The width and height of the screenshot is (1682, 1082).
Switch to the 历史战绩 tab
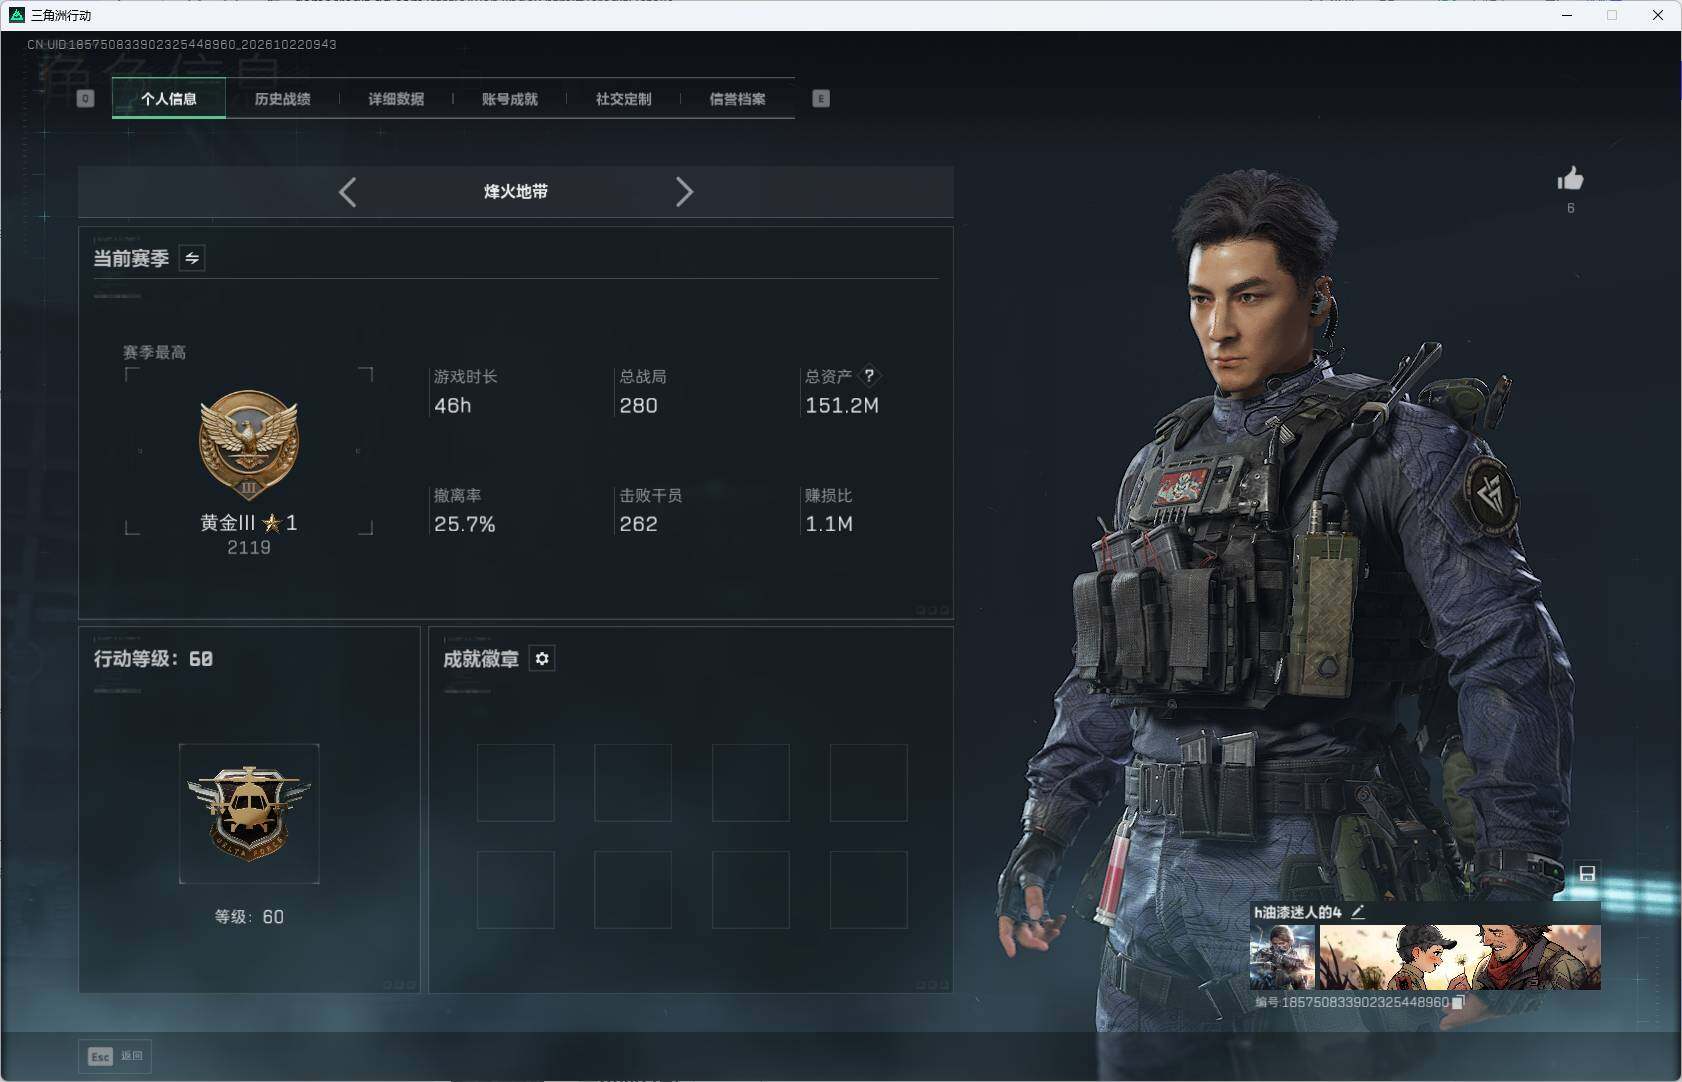(x=283, y=98)
